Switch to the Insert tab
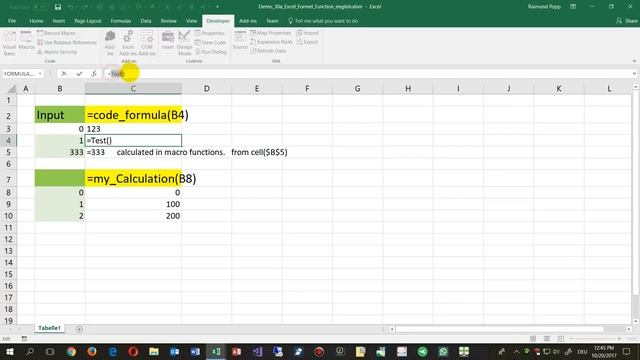This screenshot has width=640, height=360. pos(59,21)
